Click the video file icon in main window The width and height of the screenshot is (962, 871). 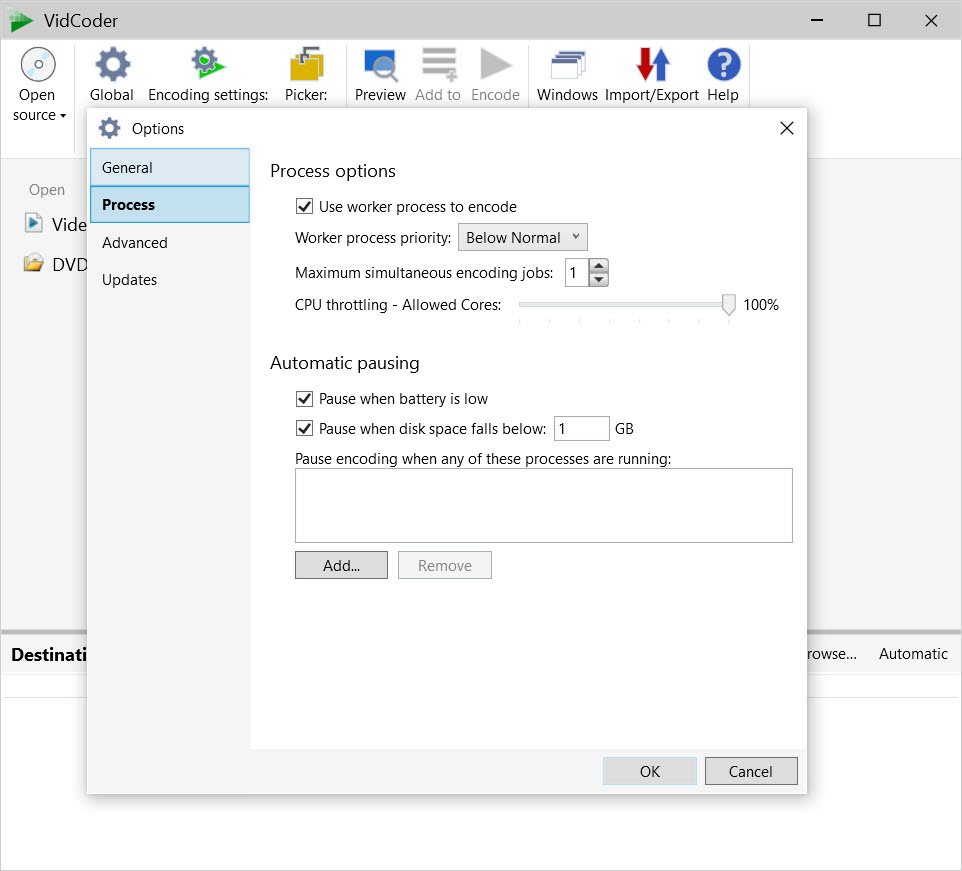coord(34,223)
